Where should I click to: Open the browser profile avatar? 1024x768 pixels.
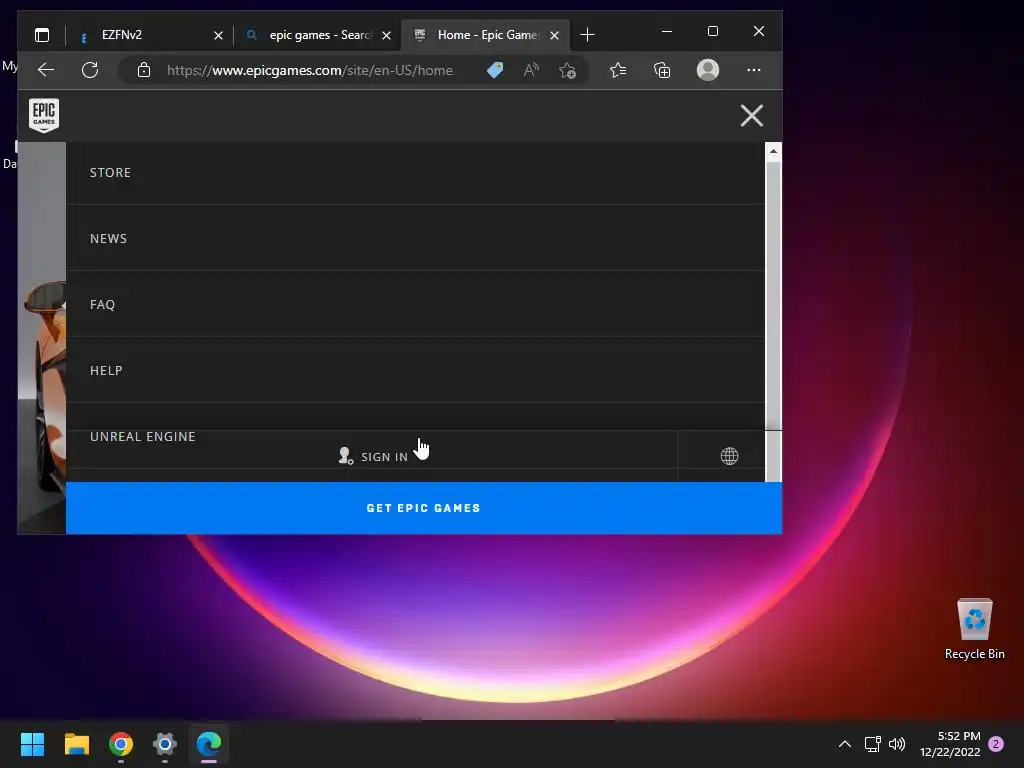[x=708, y=70]
